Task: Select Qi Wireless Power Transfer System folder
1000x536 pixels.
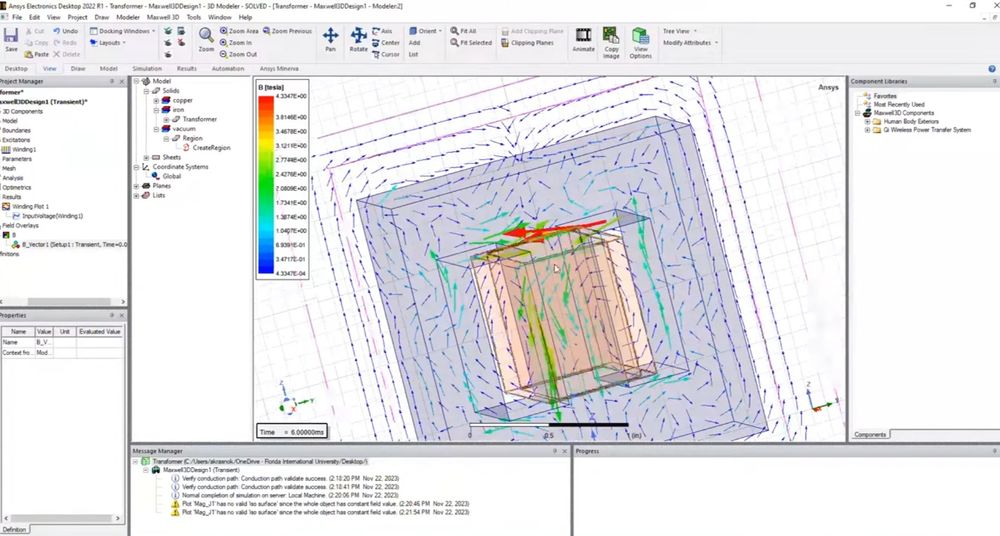Action: [x=927, y=130]
